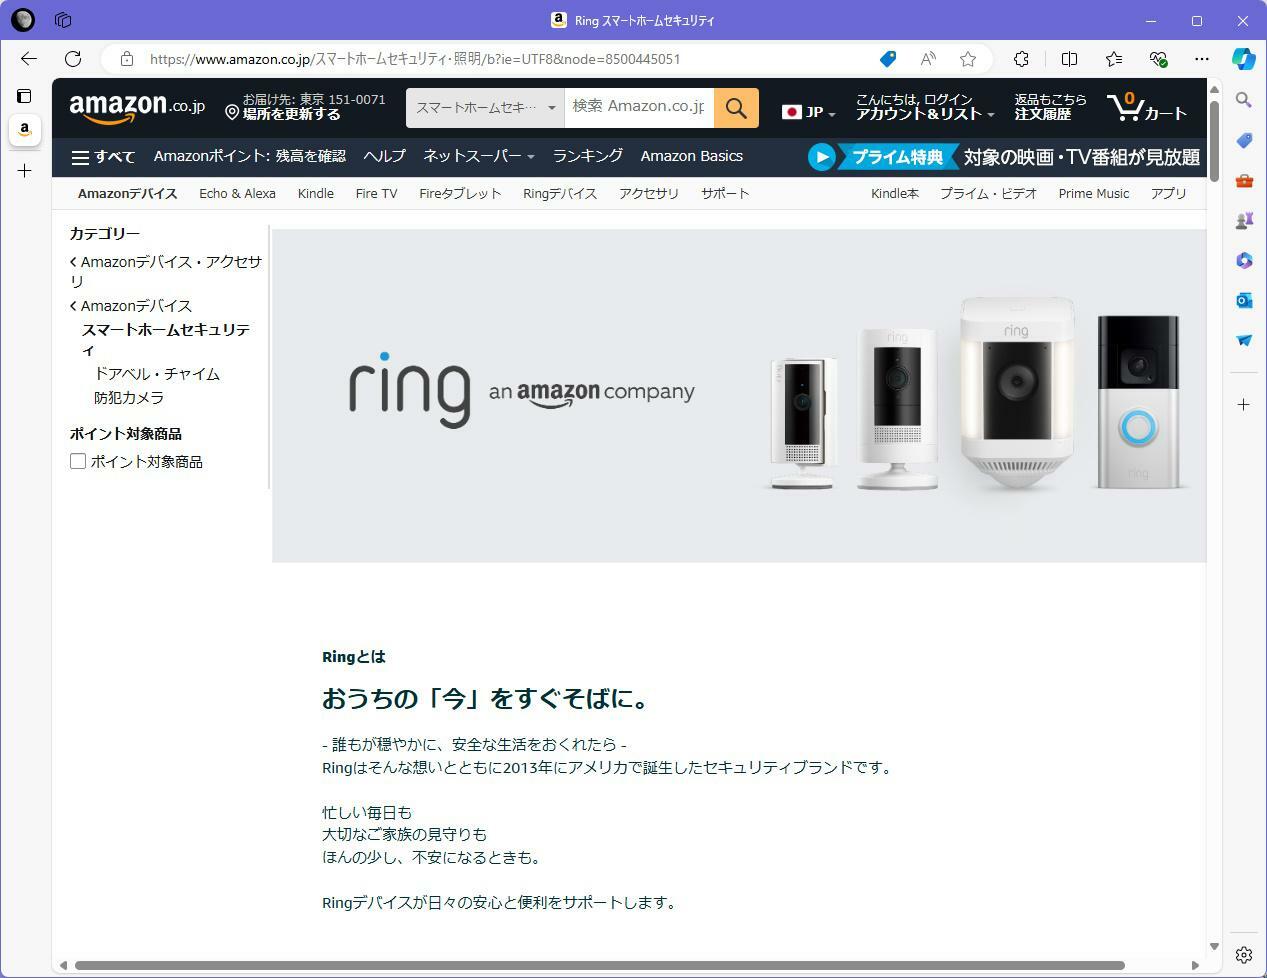This screenshot has width=1267, height=978.
Task: Toggle Split screen icon
Action: [1069, 59]
